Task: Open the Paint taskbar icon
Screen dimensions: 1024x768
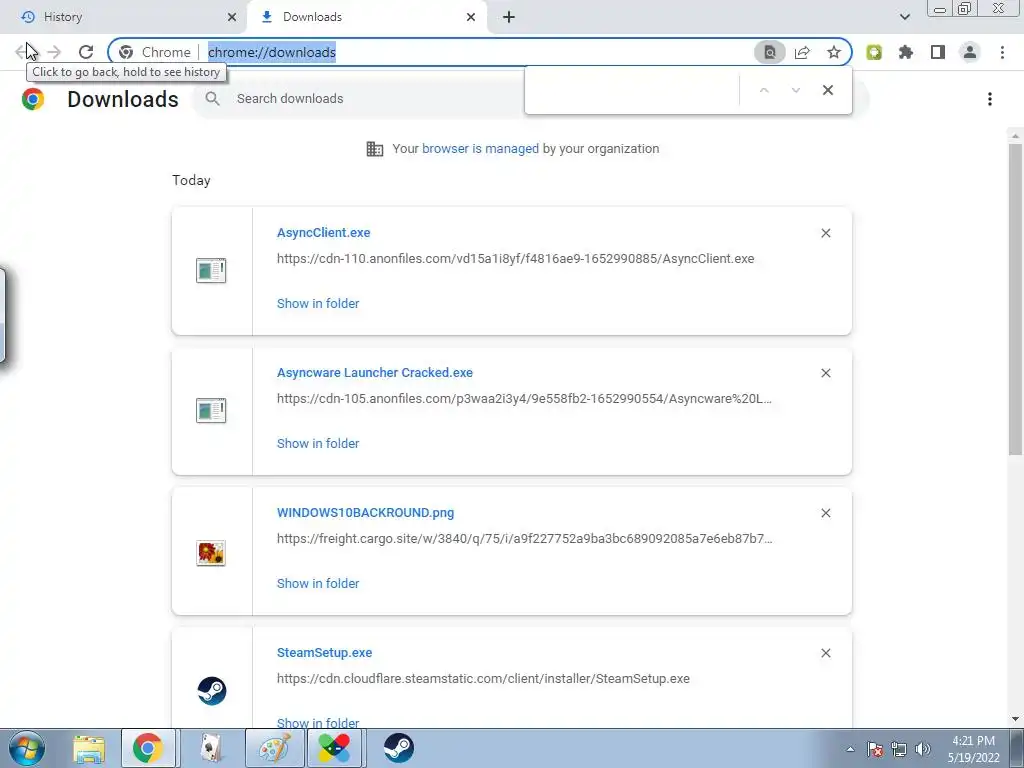Action: point(274,748)
